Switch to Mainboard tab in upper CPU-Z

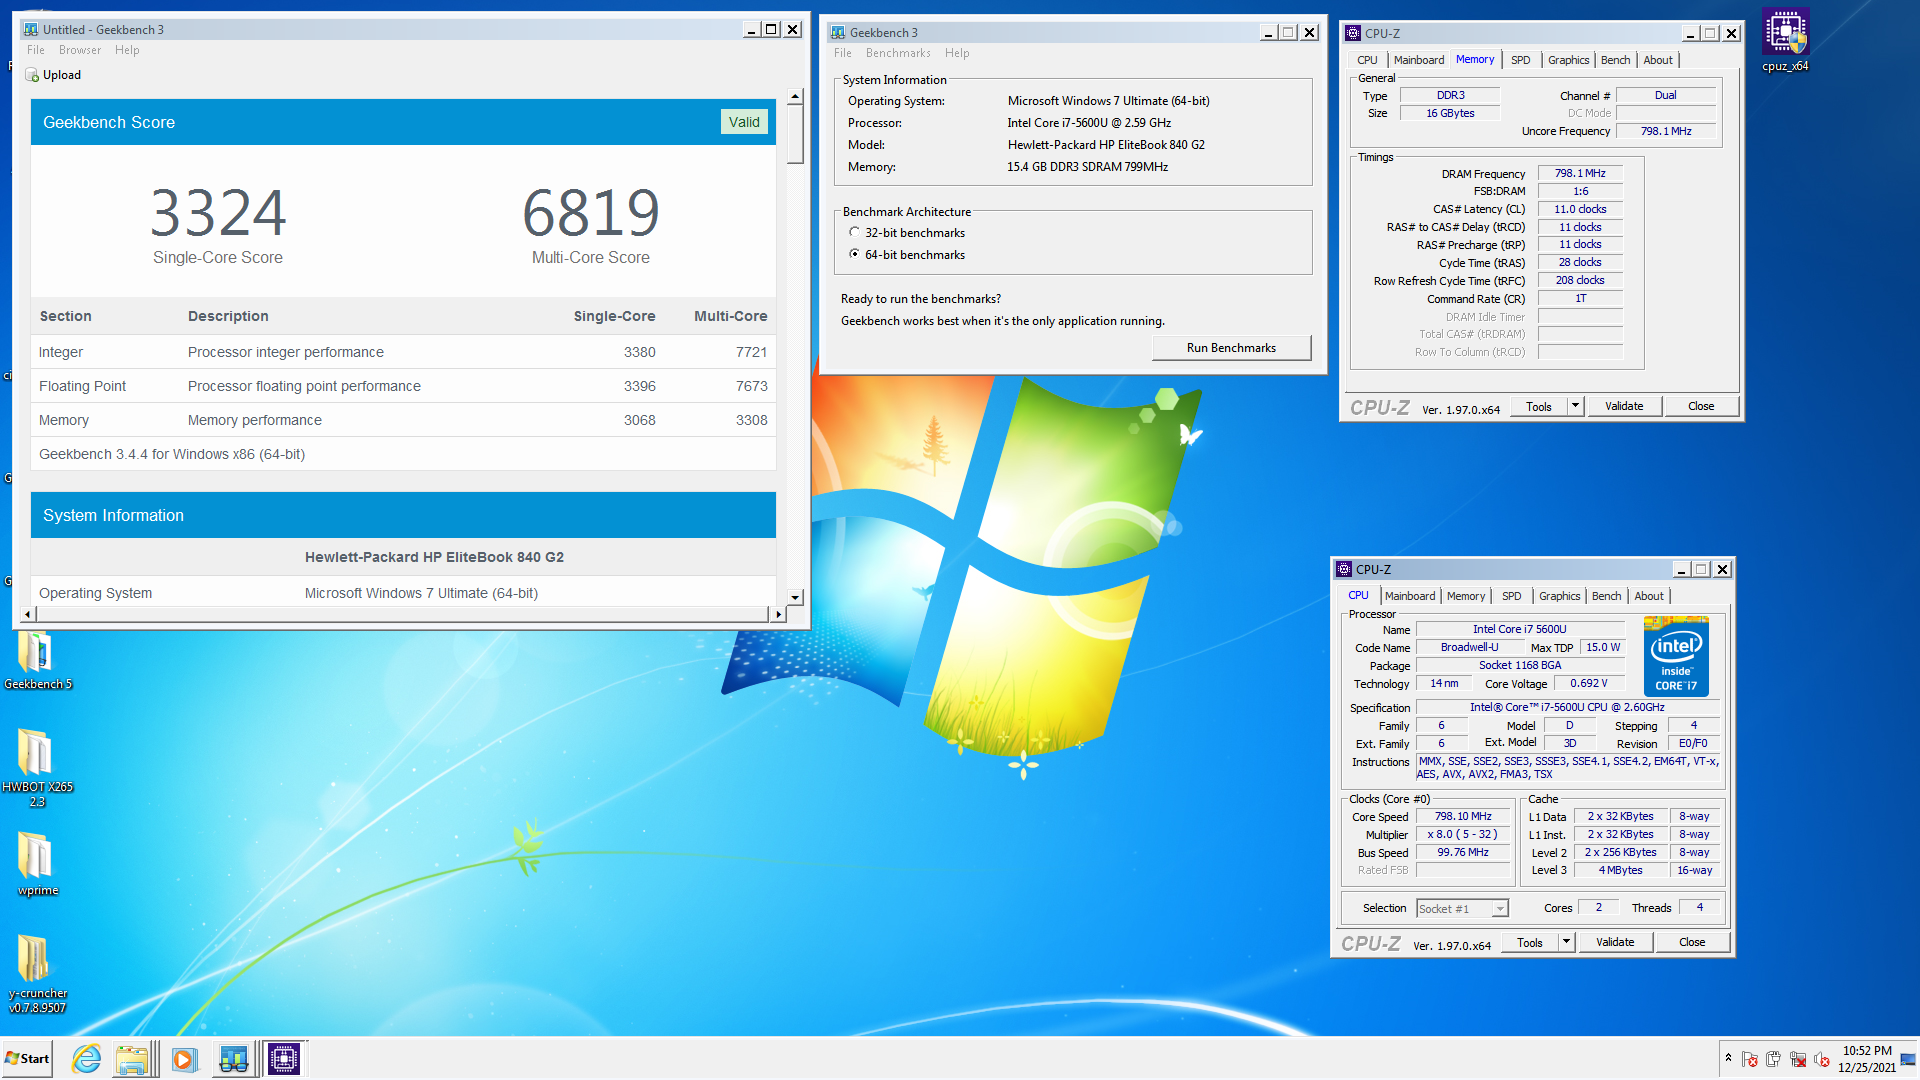[1419, 60]
